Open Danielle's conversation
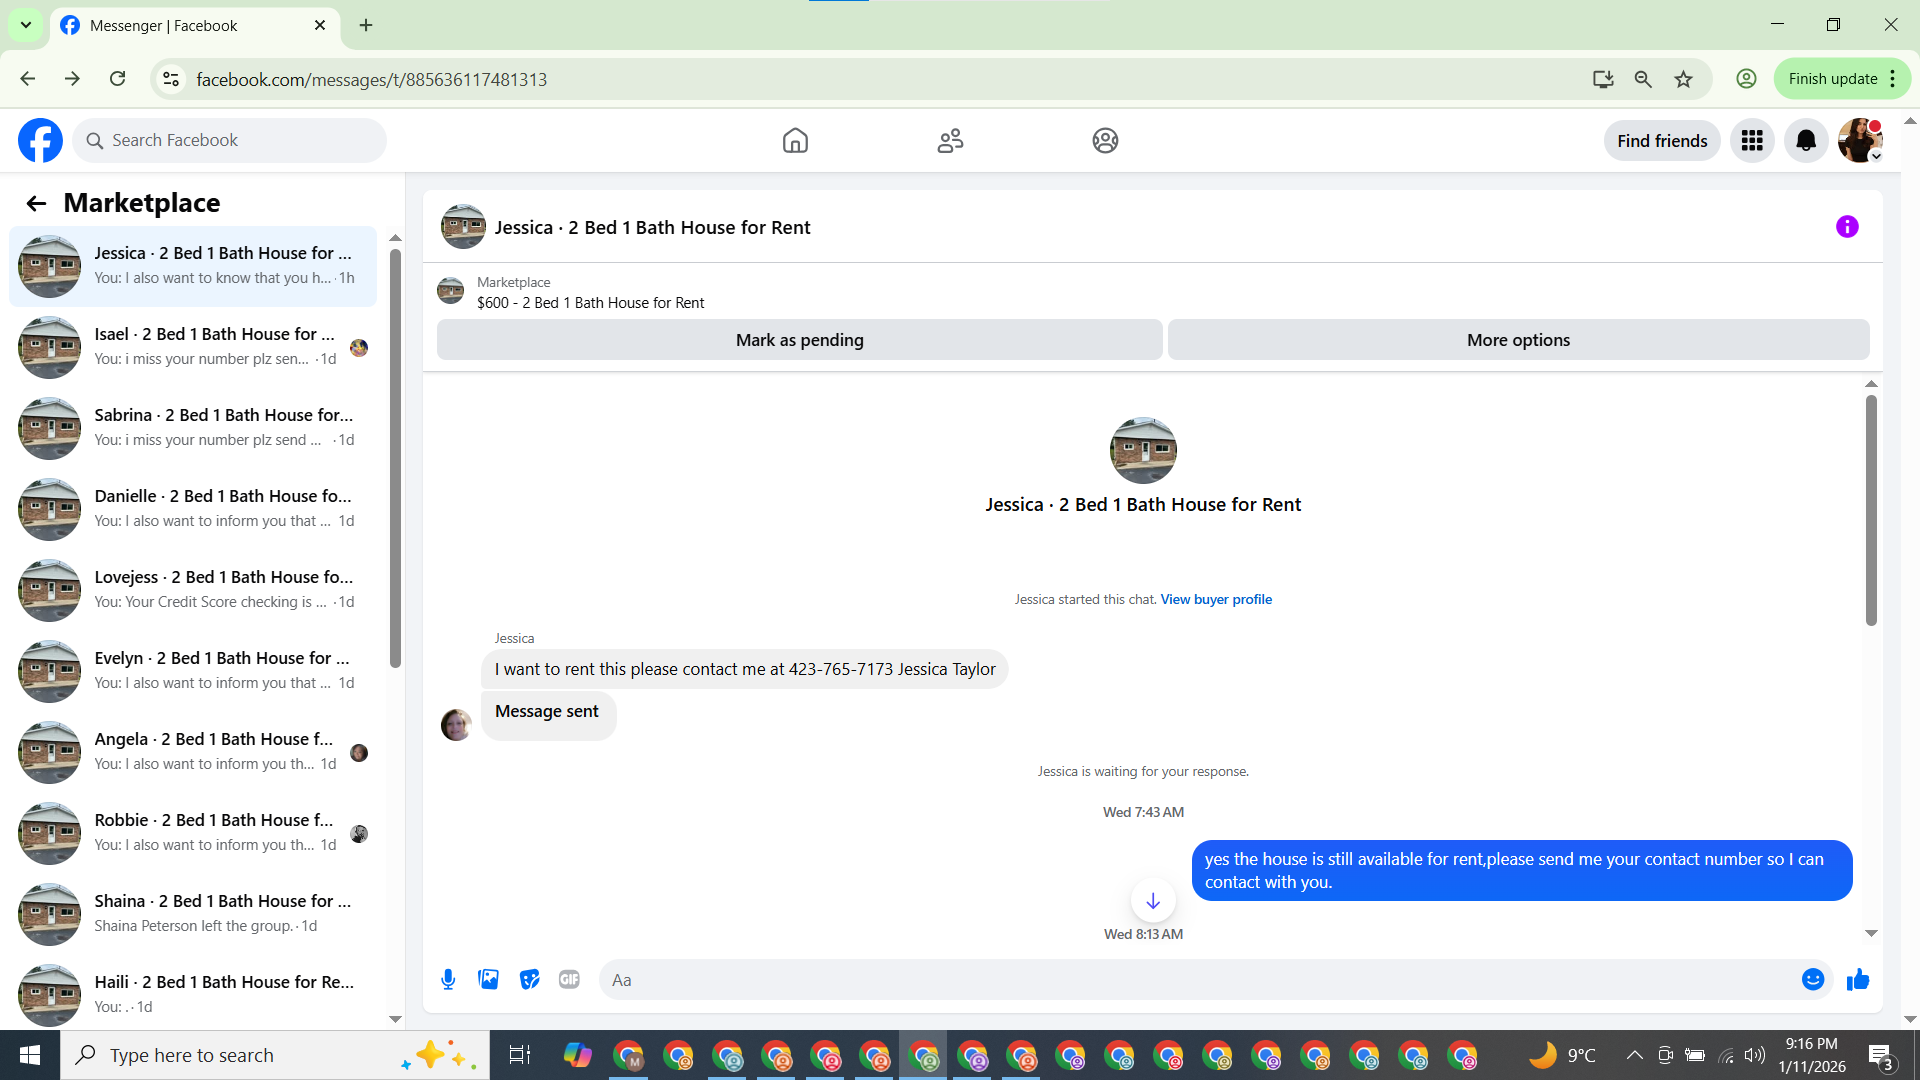Screen dimensions: 1920x1080 point(193,509)
